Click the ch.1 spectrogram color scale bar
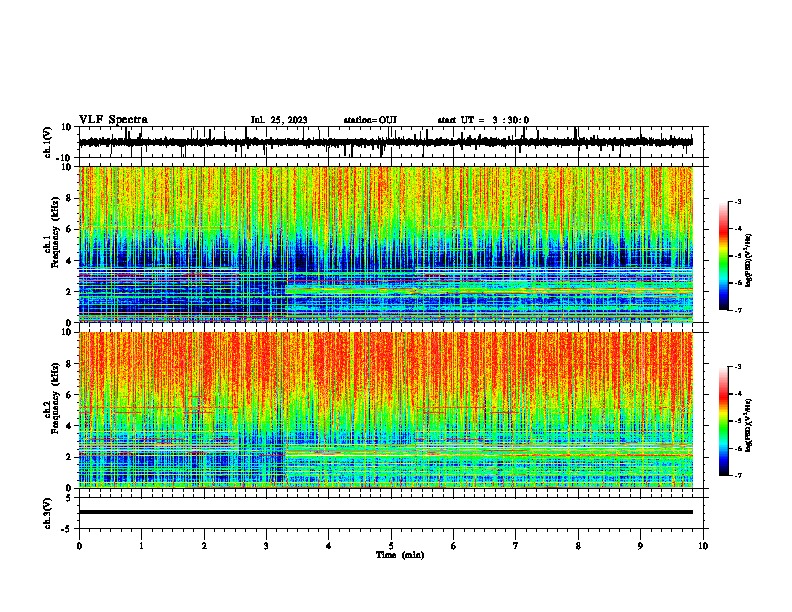This screenshot has width=792, height=612. (x=724, y=256)
